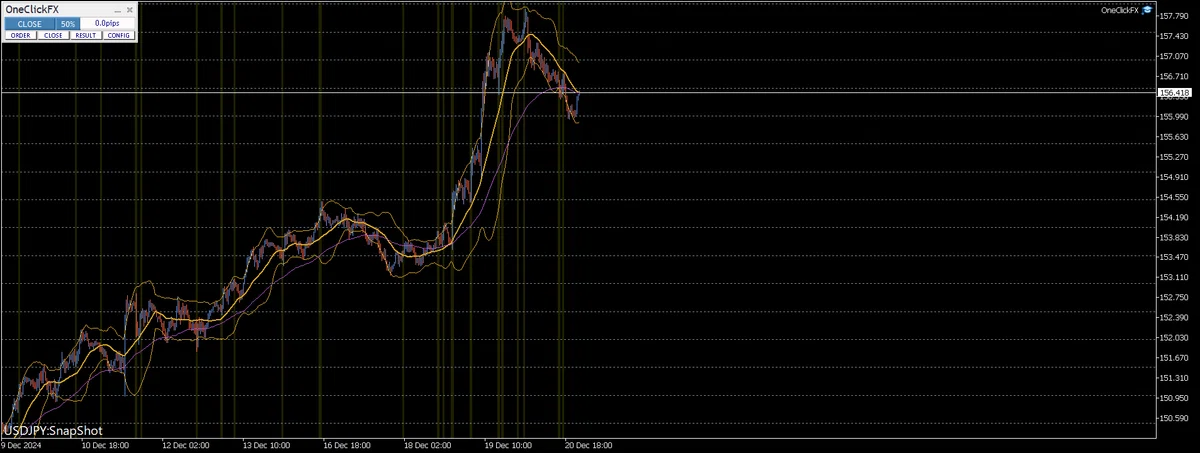Image resolution: width=1200 pixels, height=453 pixels.
Task: Open the small CLOSE tab in OneClickFX
Action: tap(53, 35)
